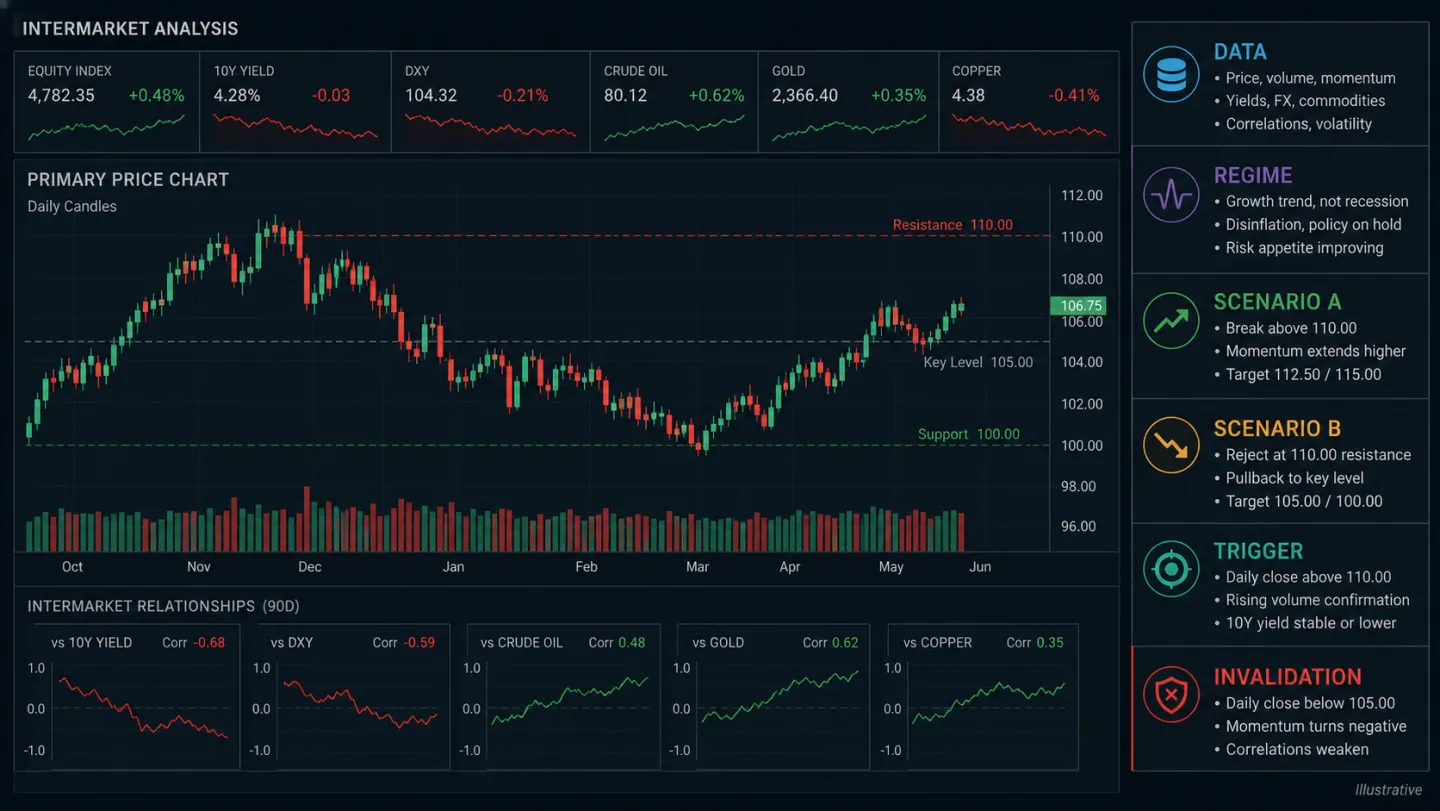Viewport: 1440px width, 811px height.
Task: Click the Disinflation, policy on hold line
Action: [x=1313, y=224]
